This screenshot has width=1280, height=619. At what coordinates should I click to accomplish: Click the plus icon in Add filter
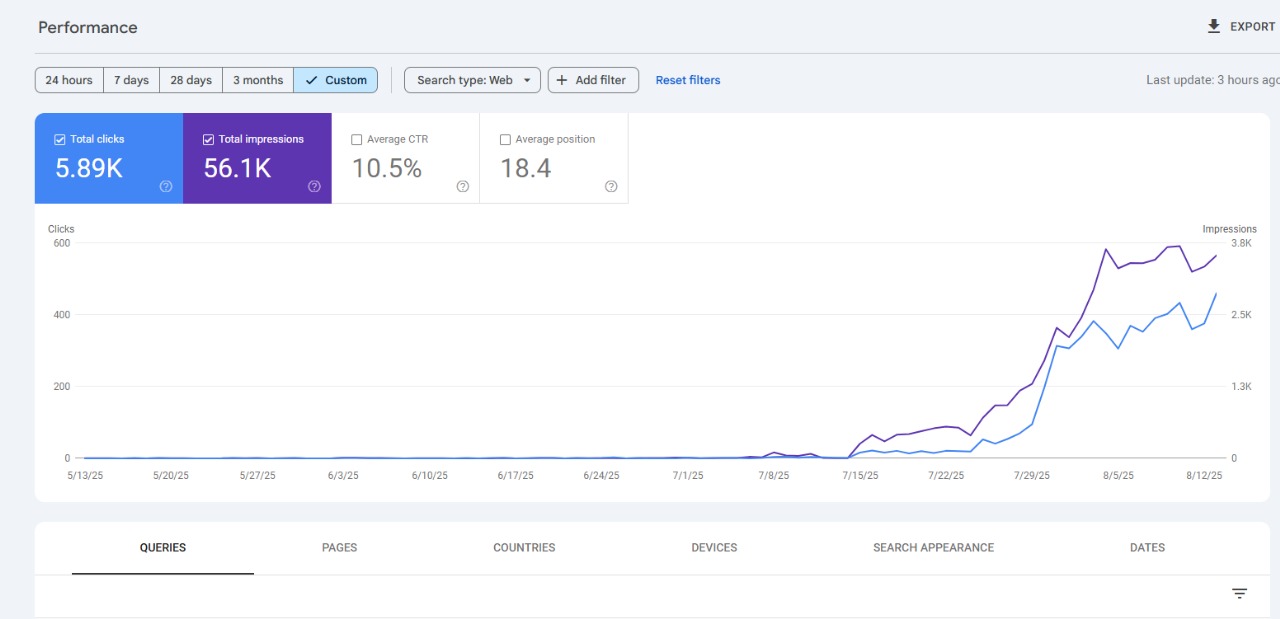[562, 80]
